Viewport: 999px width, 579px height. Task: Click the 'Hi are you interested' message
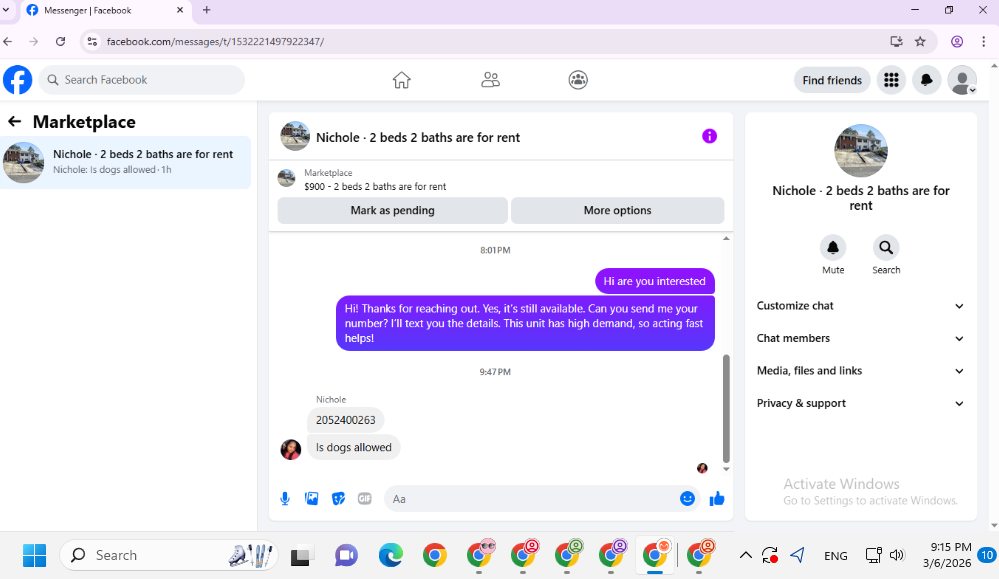pos(654,281)
